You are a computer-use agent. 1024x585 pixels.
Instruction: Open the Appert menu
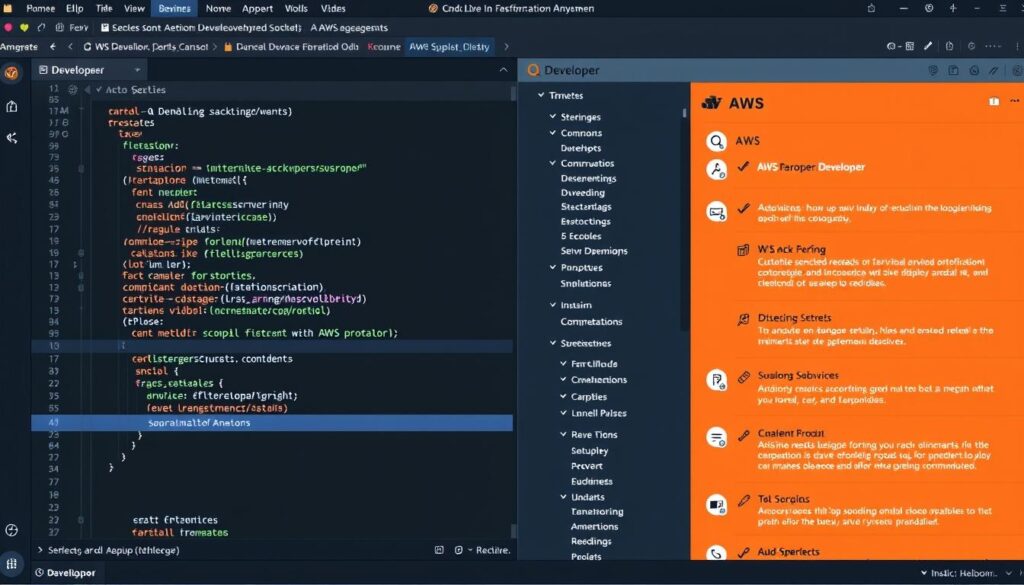point(257,8)
